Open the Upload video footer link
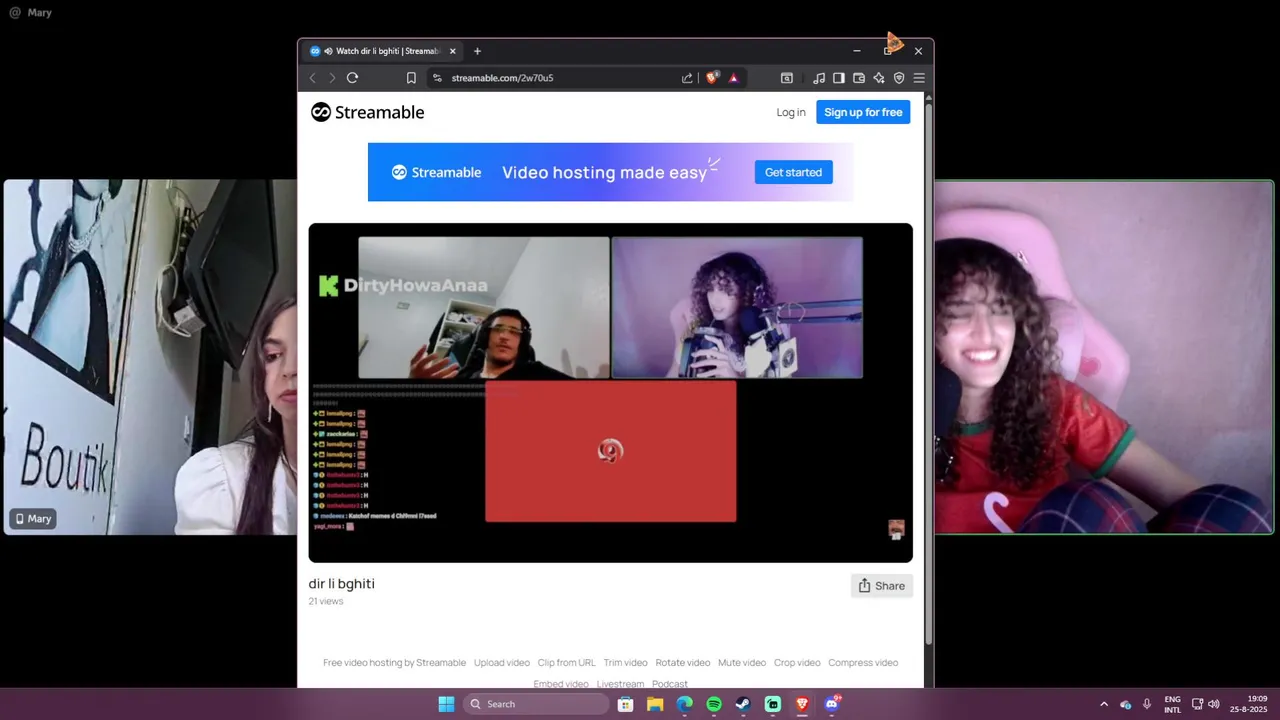Screen dimensions: 1280x720 [502, 663]
